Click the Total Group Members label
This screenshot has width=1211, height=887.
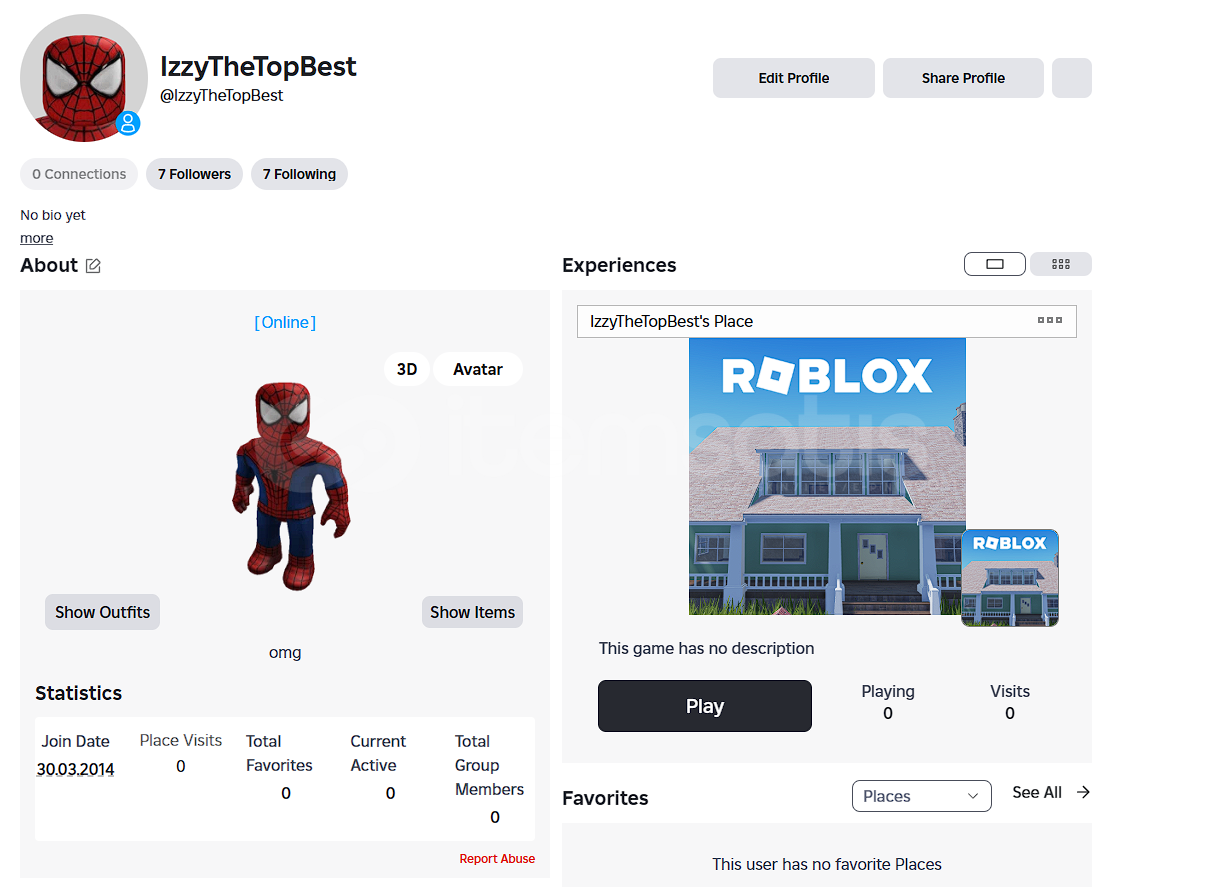coord(489,765)
